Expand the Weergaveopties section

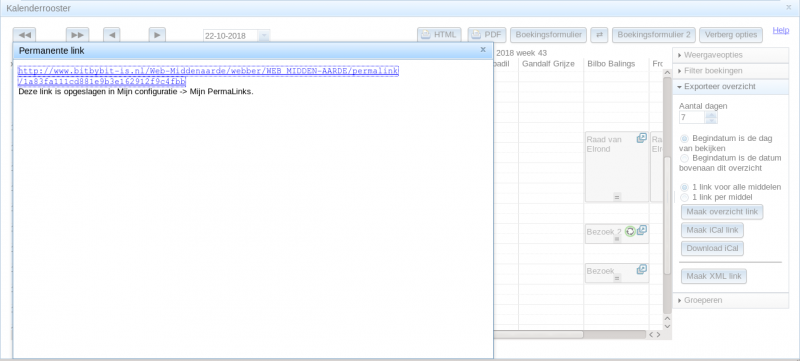pos(731,55)
